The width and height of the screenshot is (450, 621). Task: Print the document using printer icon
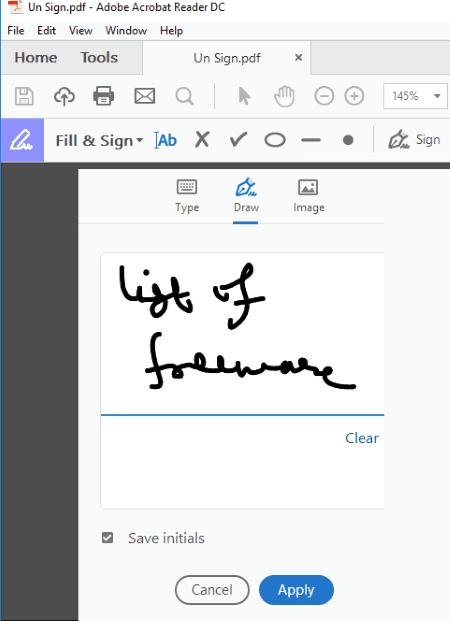[x=104, y=96]
